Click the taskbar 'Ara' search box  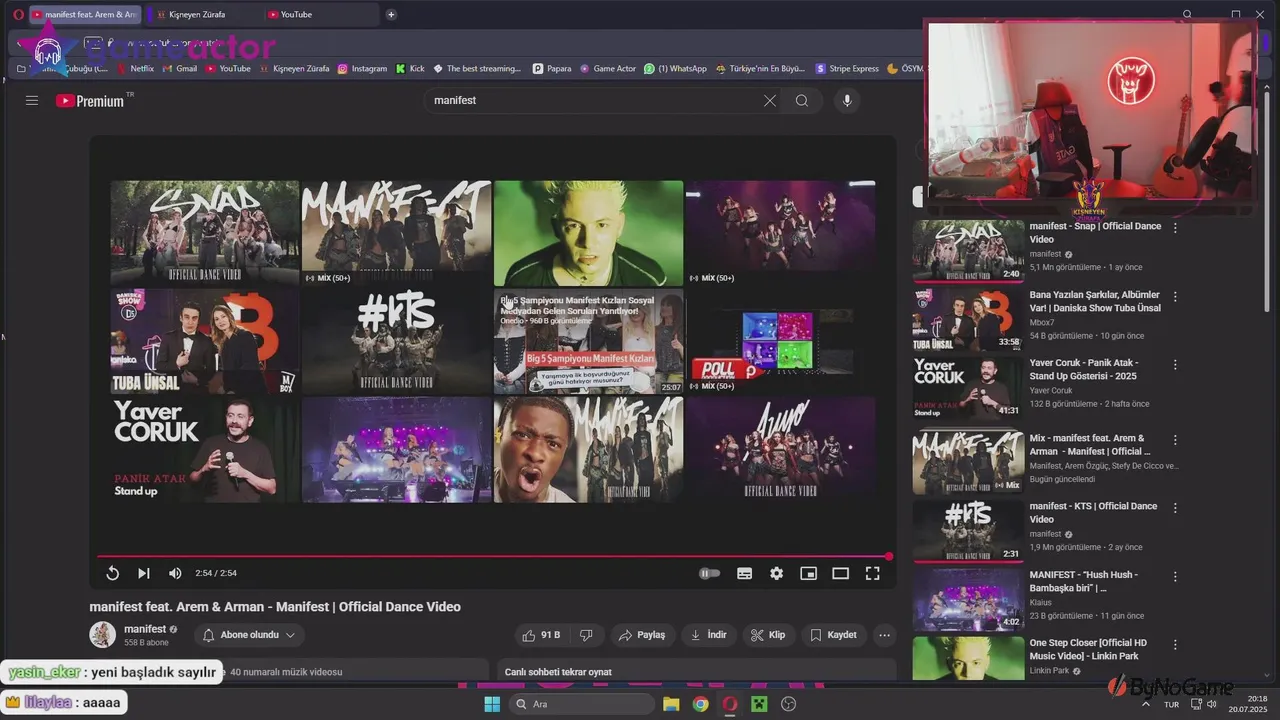pyautogui.click(x=580, y=704)
